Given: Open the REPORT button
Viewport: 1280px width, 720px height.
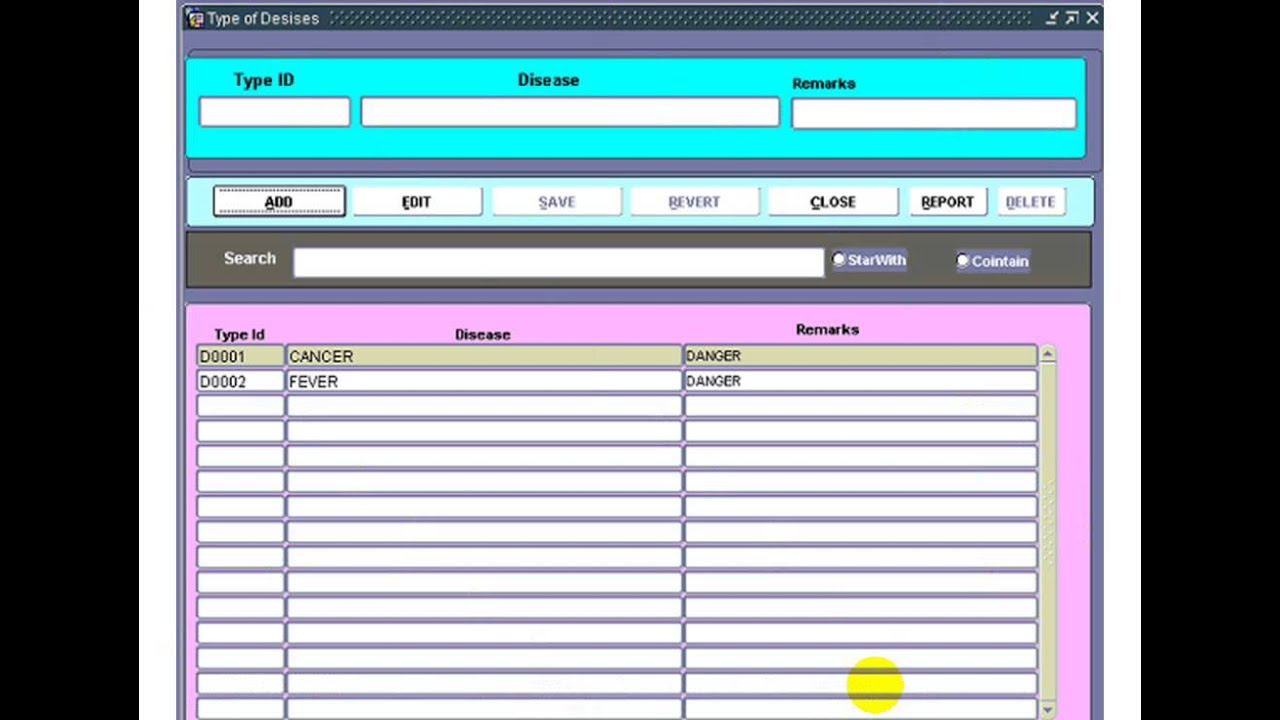Looking at the screenshot, I should coord(947,202).
